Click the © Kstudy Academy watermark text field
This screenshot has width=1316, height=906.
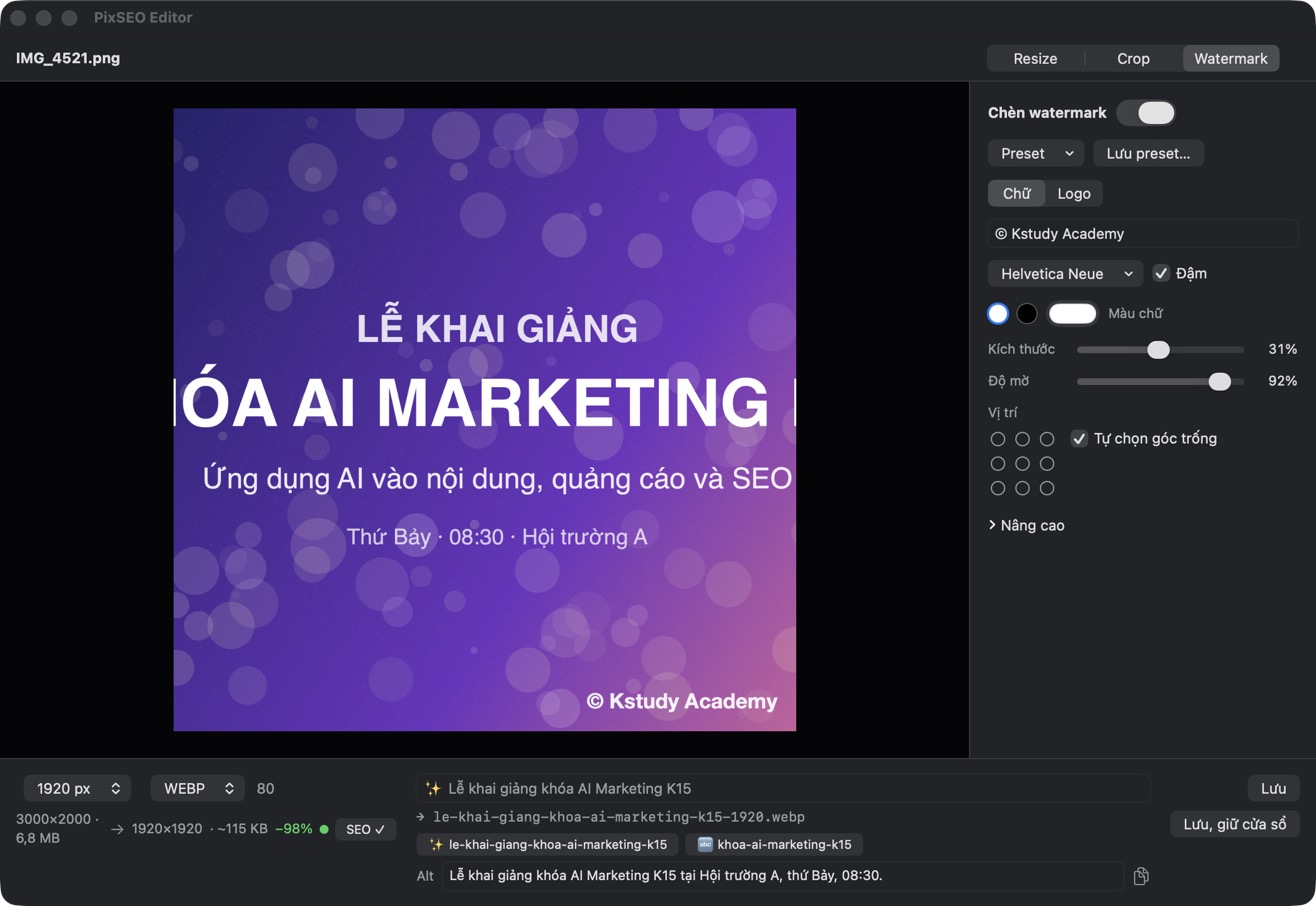1143,233
